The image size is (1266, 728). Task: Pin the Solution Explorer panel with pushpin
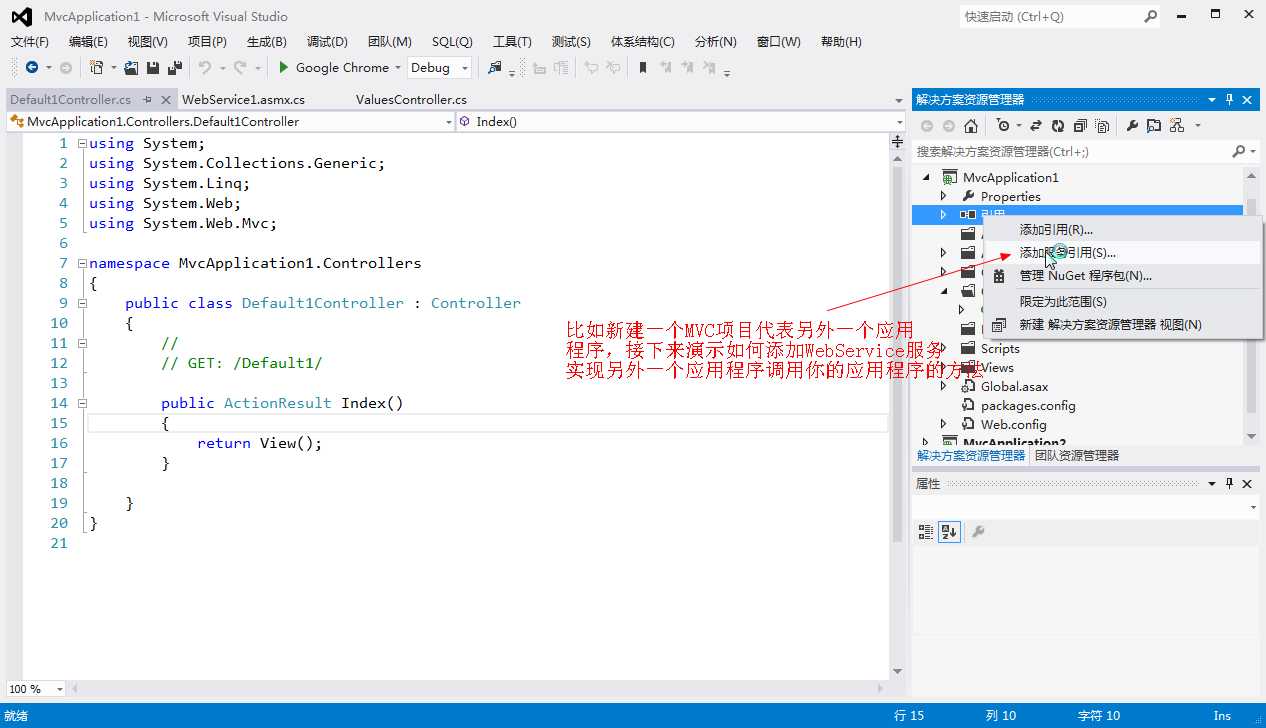(1230, 99)
